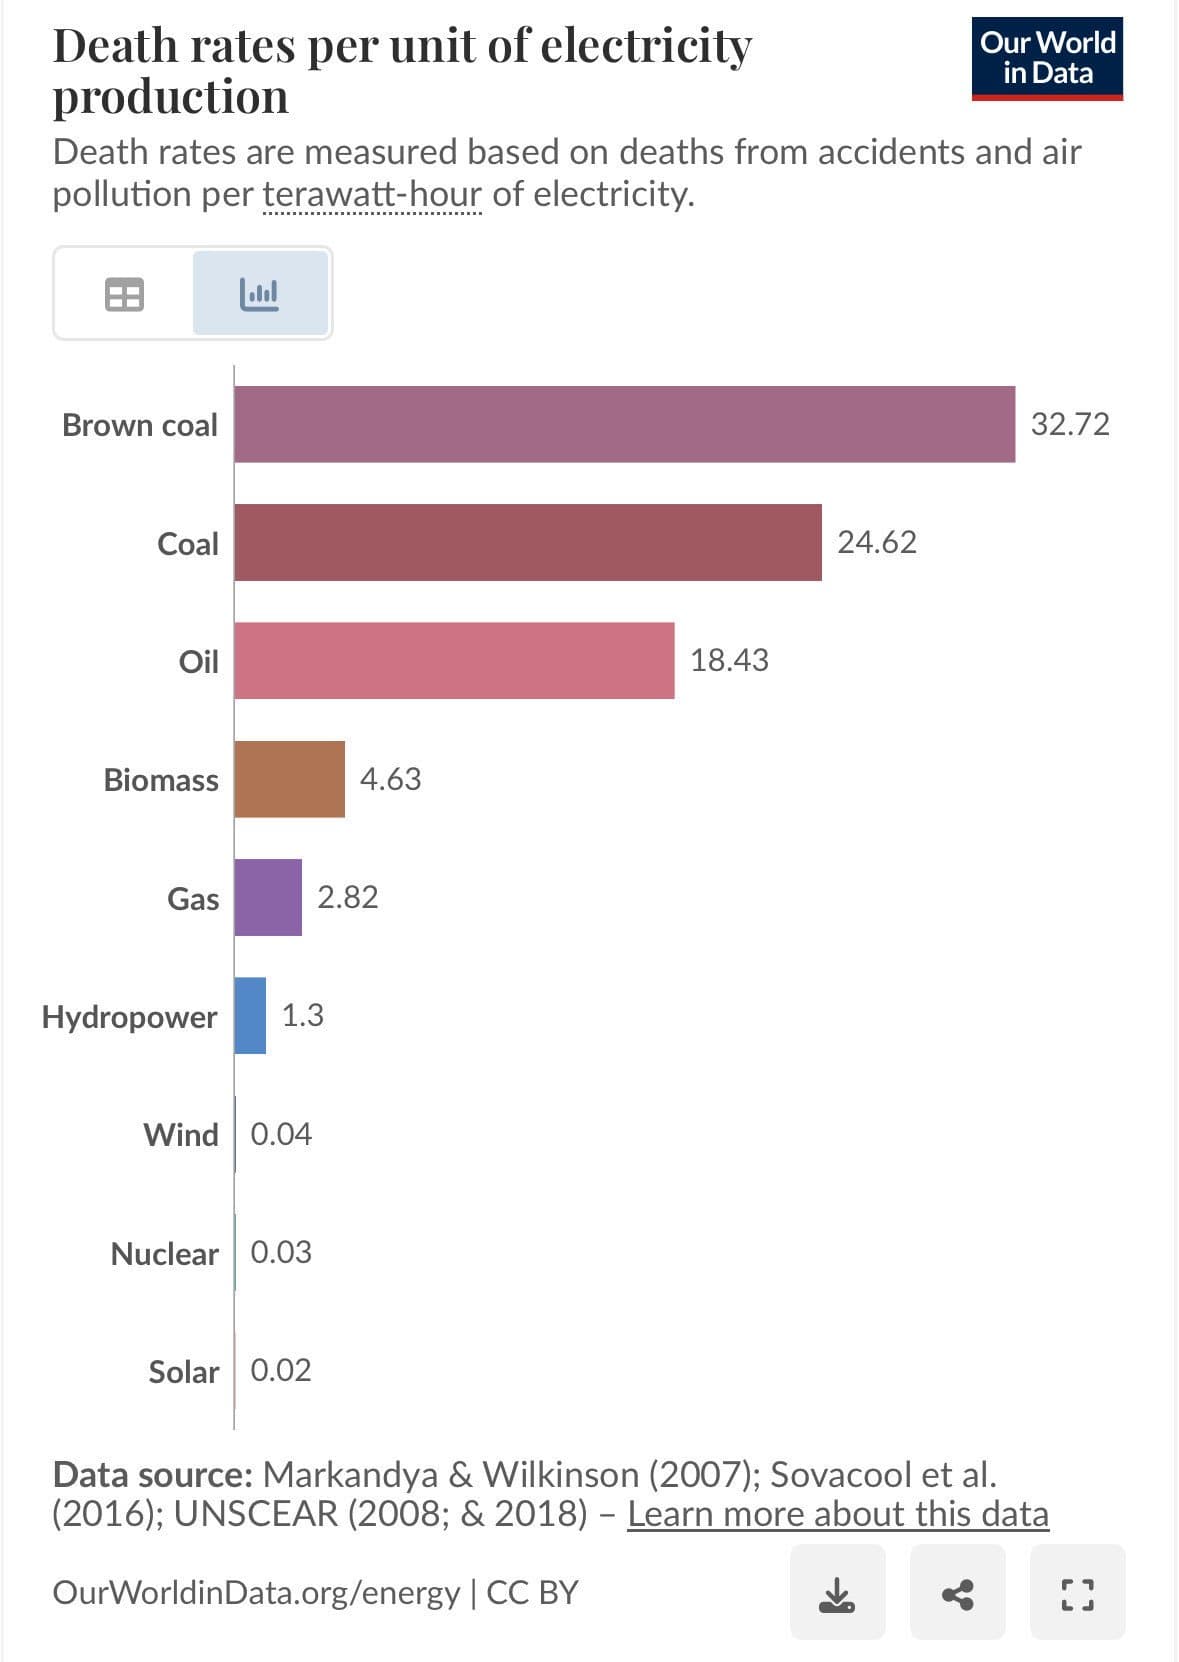Click the purple Gas bar

(x=268, y=897)
